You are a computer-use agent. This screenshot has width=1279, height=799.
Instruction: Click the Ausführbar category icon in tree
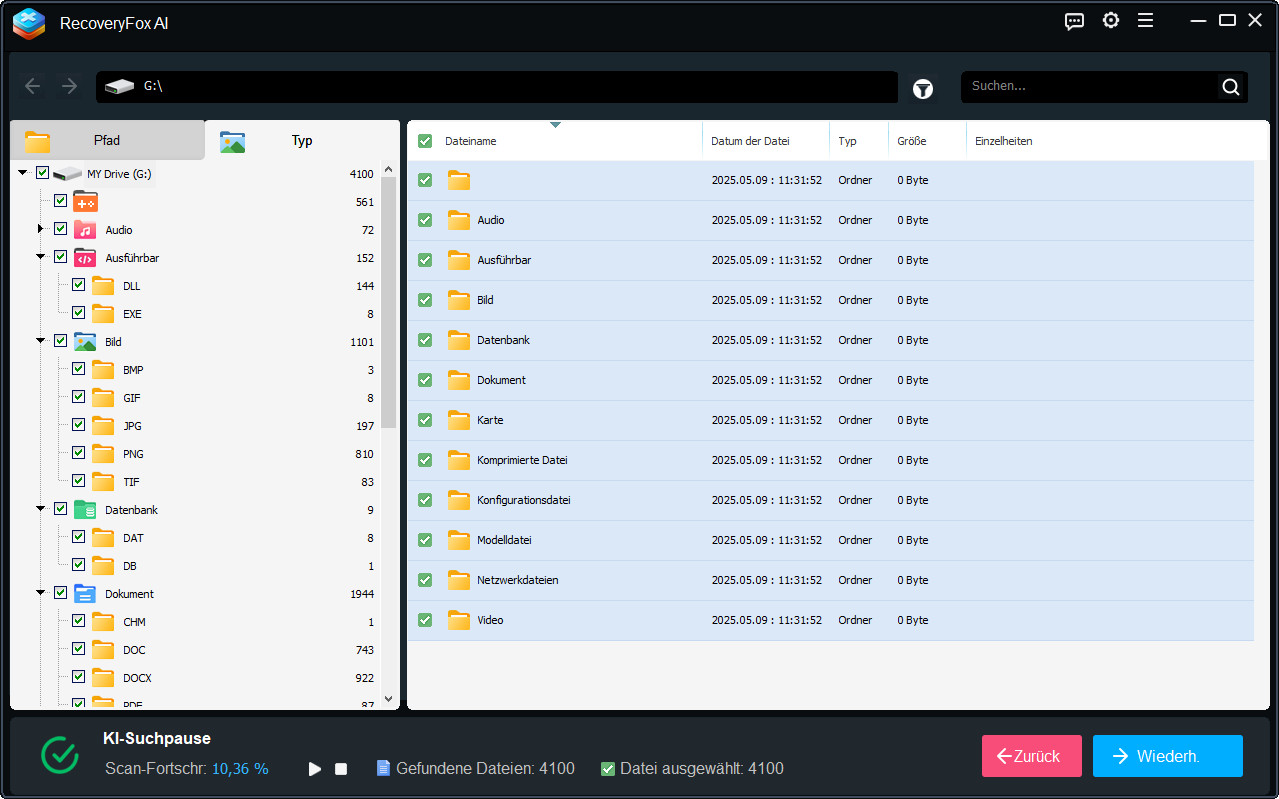(85, 258)
